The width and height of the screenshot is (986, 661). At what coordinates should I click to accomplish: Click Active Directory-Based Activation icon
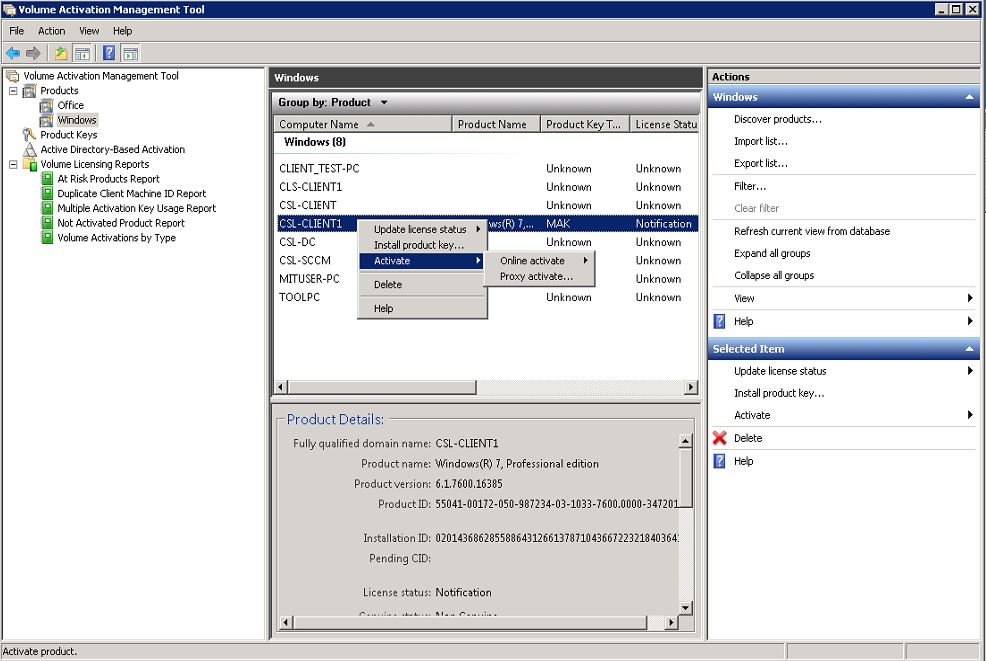30,150
